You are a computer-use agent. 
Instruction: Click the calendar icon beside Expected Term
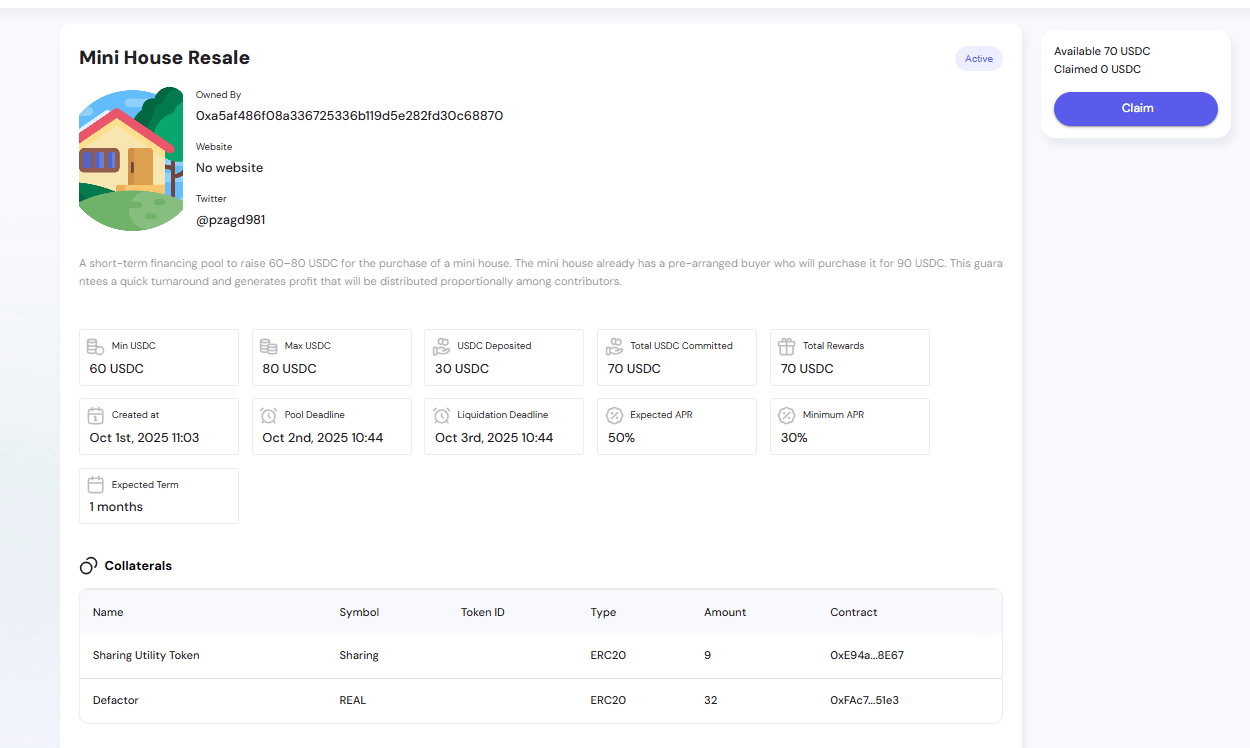(x=96, y=485)
